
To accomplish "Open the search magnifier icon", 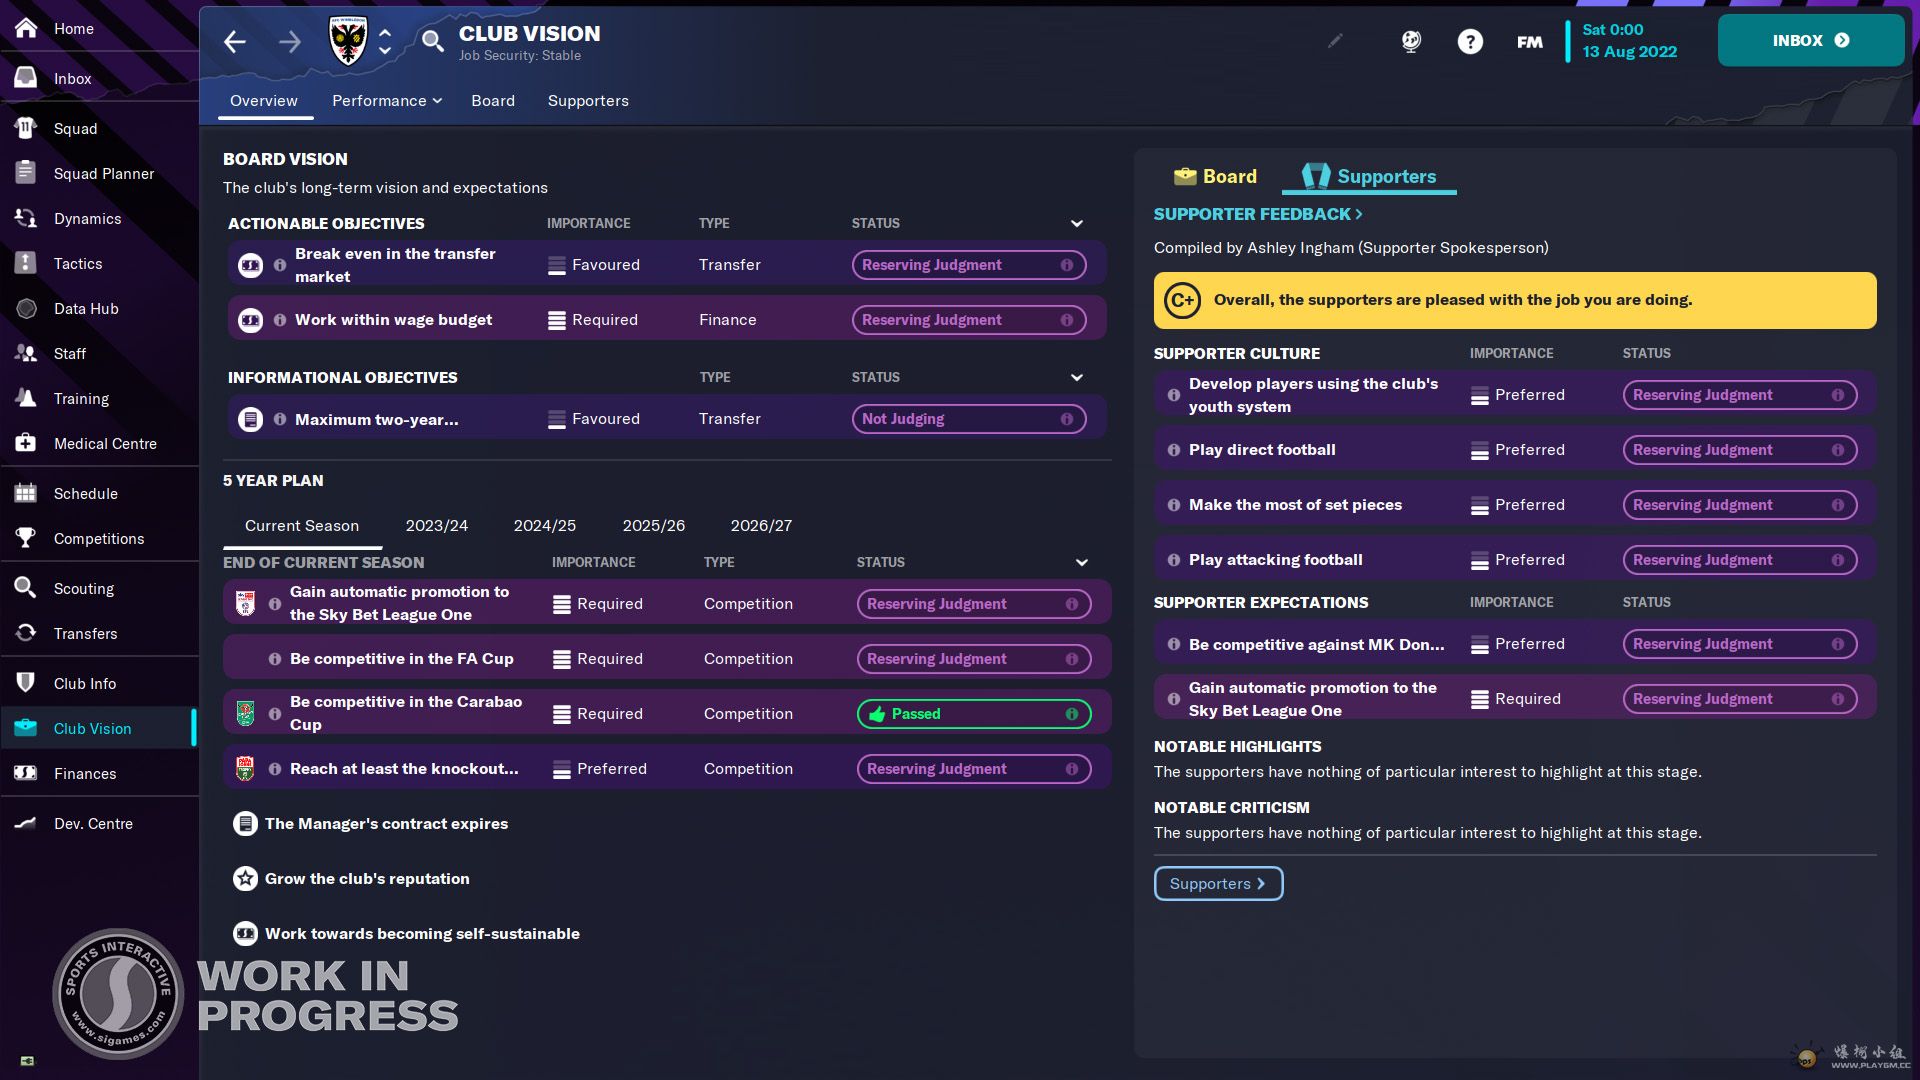I will tap(432, 41).
